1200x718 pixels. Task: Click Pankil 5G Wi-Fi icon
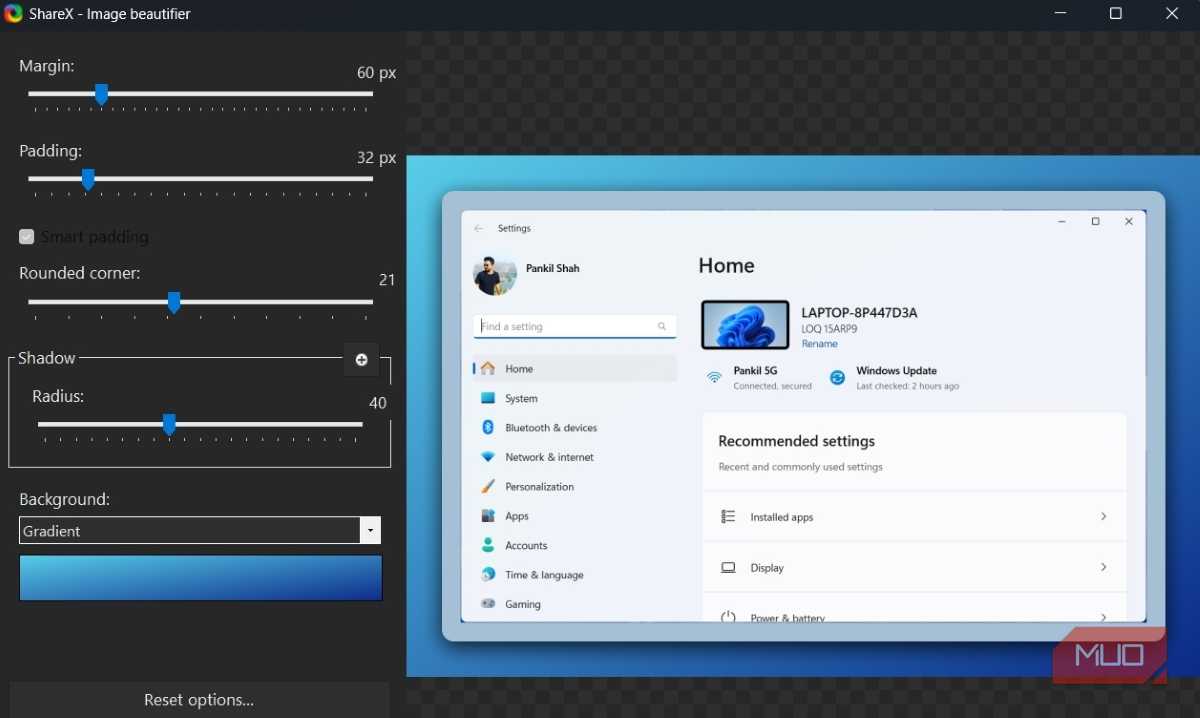(714, 377)
